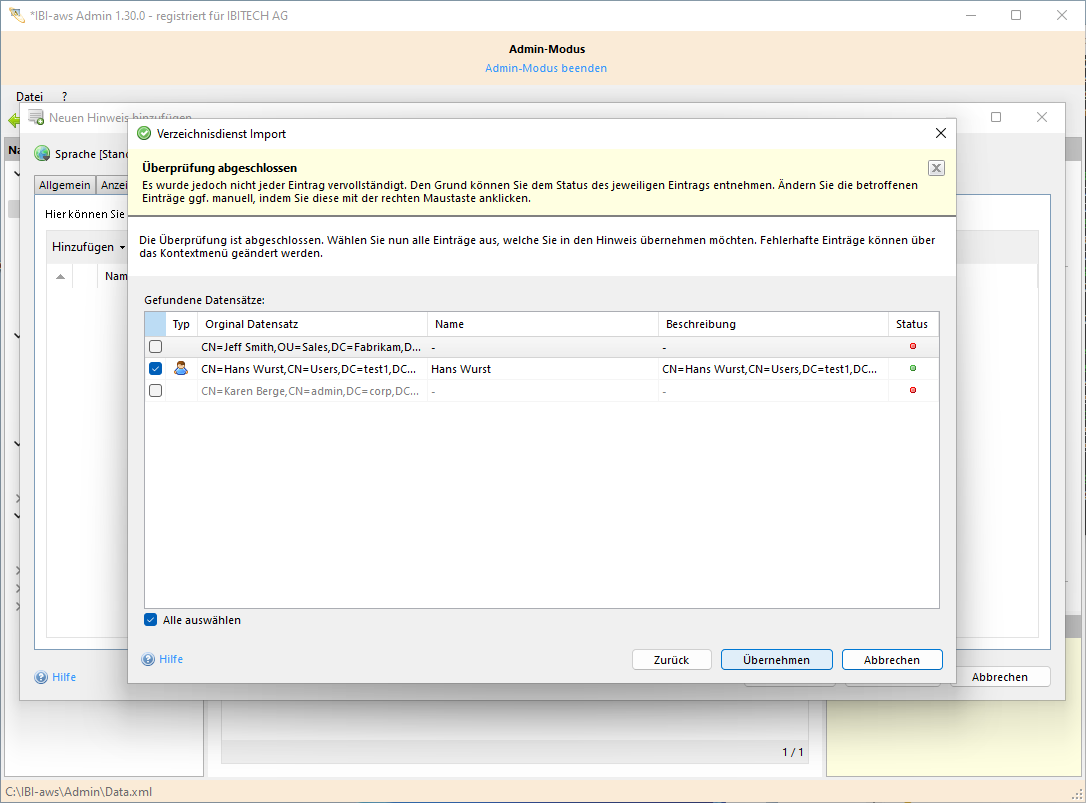Click the user icon in Hans Wurst row
The height and width of the screenshot is (803, 1086).
click(181, 368)
